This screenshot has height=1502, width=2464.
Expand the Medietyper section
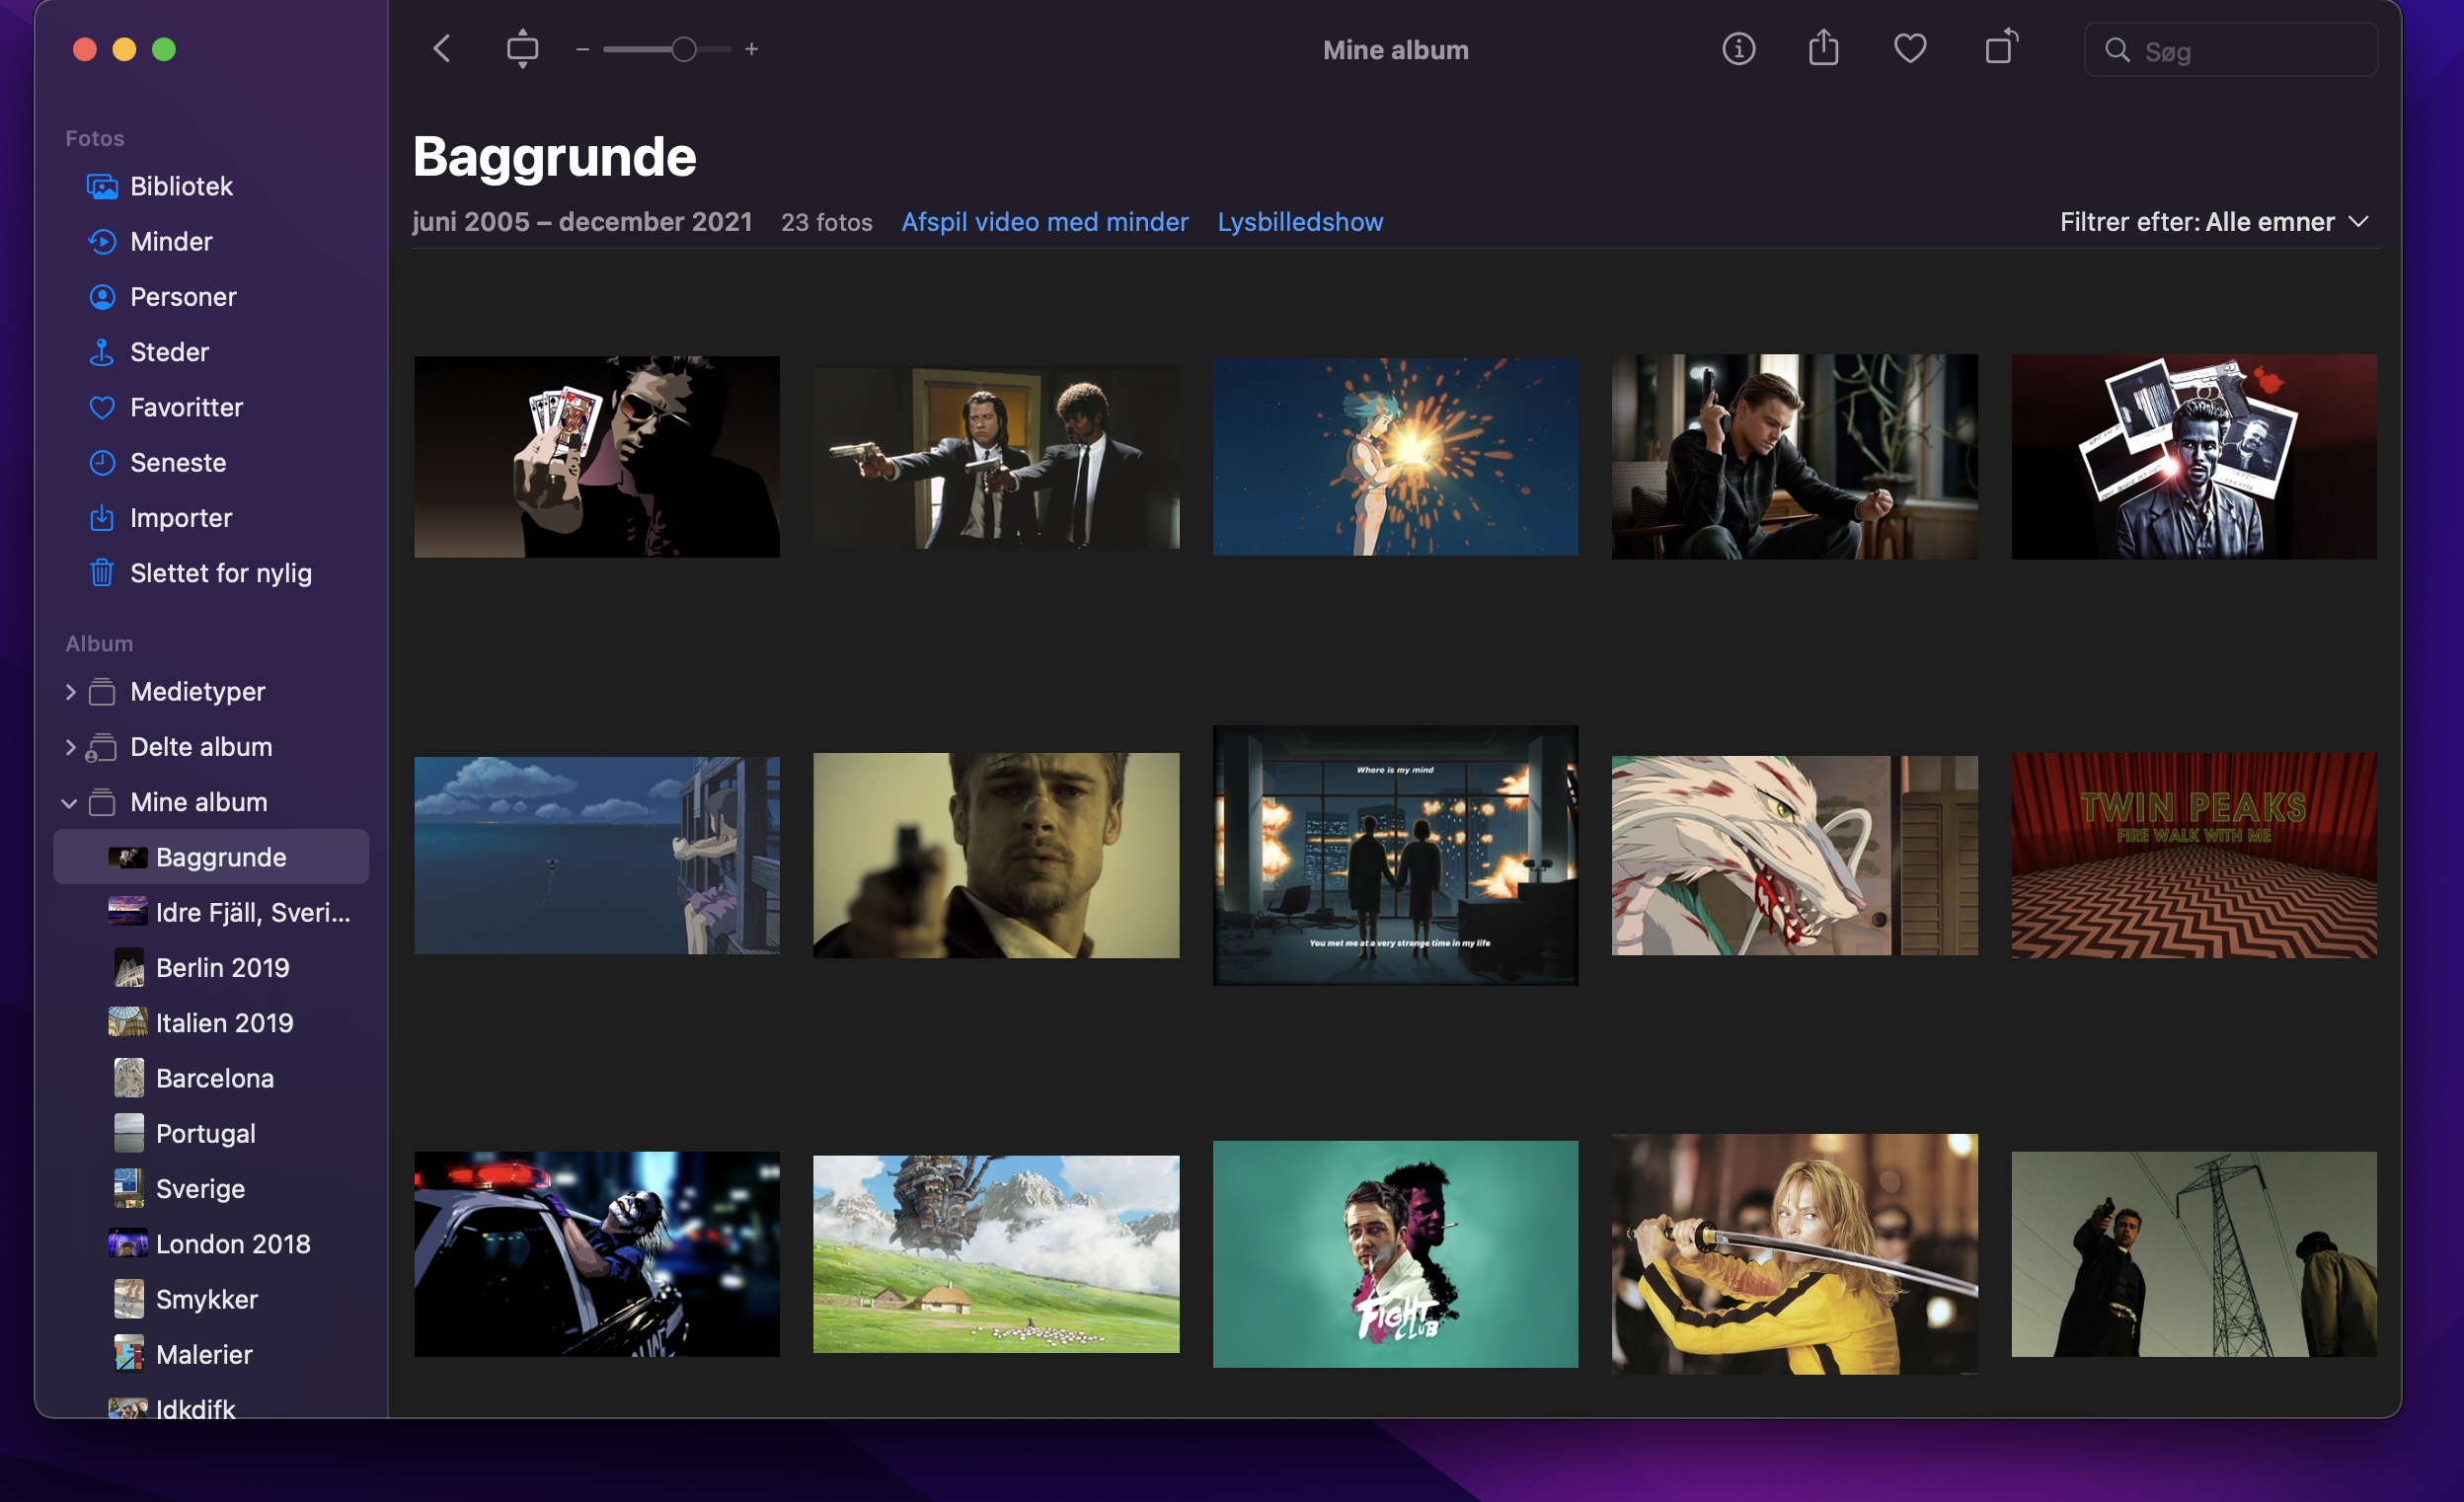(x=70, y=692)
